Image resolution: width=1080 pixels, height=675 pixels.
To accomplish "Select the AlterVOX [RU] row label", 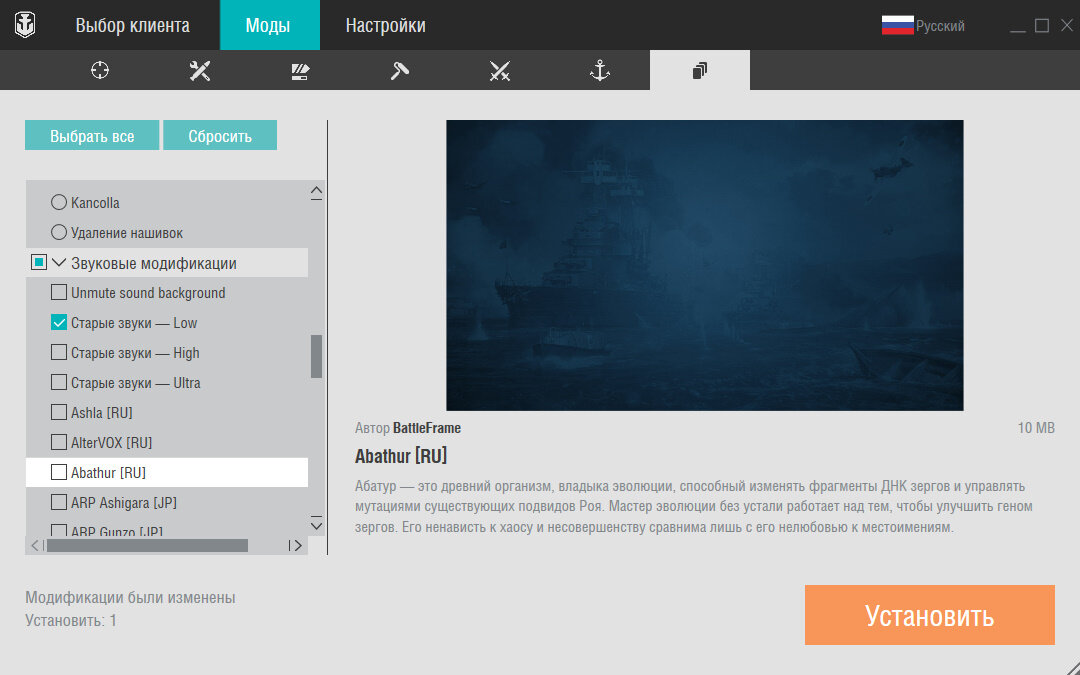I will click(112, 443).
